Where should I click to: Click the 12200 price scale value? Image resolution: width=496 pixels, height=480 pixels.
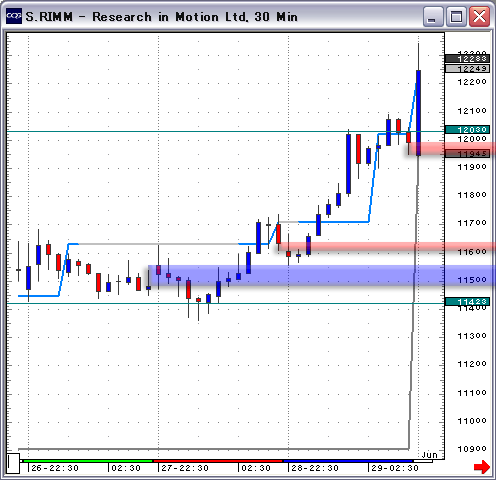point(472,82)
